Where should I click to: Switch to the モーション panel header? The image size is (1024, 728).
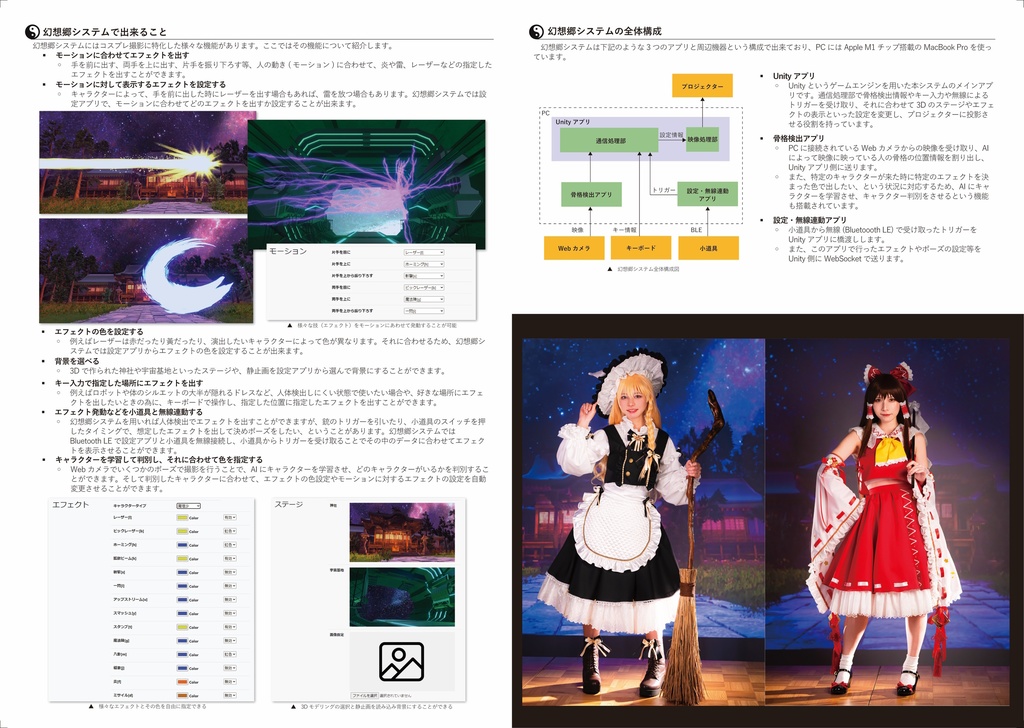pos(288,251)
